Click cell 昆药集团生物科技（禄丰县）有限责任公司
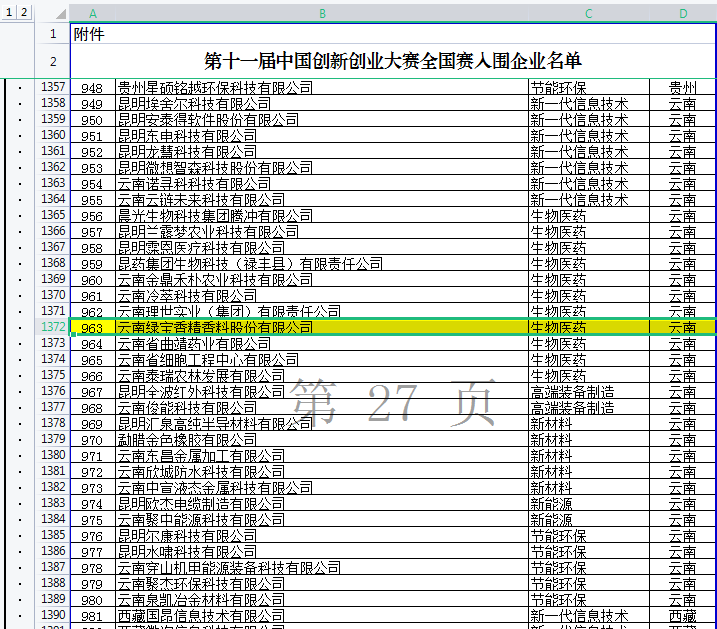The height and width of the screenshot is (629, 717). tap(322, 263)
